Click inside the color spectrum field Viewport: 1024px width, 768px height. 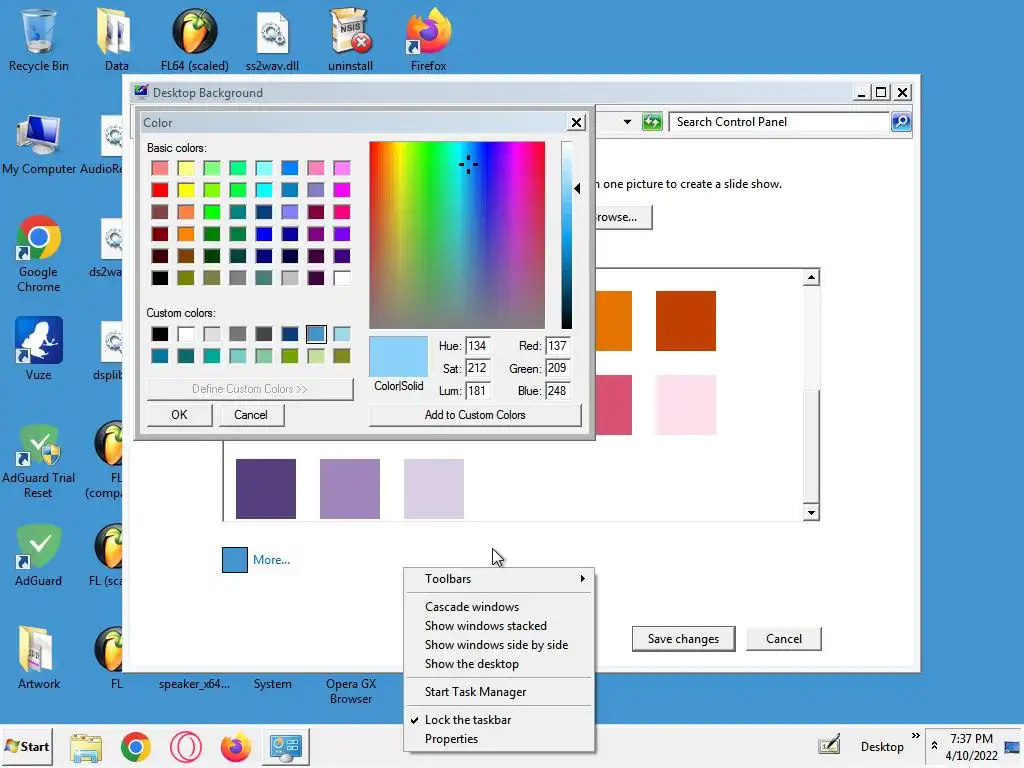(x=456, y=234)
